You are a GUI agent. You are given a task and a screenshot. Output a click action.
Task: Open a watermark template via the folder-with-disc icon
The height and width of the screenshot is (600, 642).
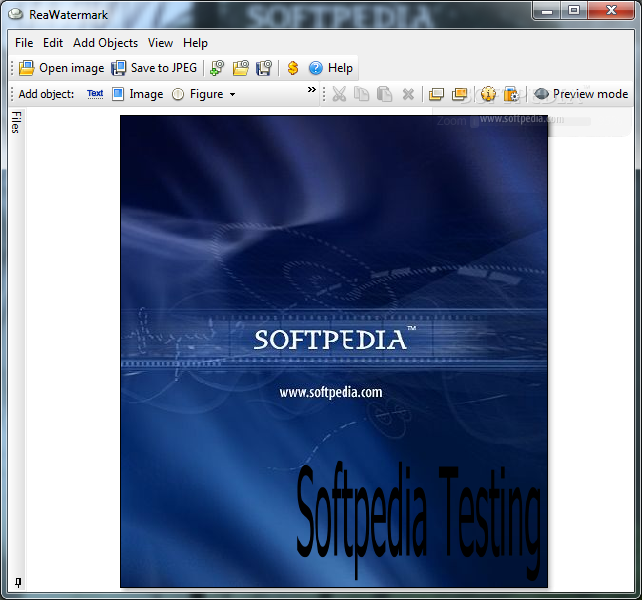tap(241, 68)
